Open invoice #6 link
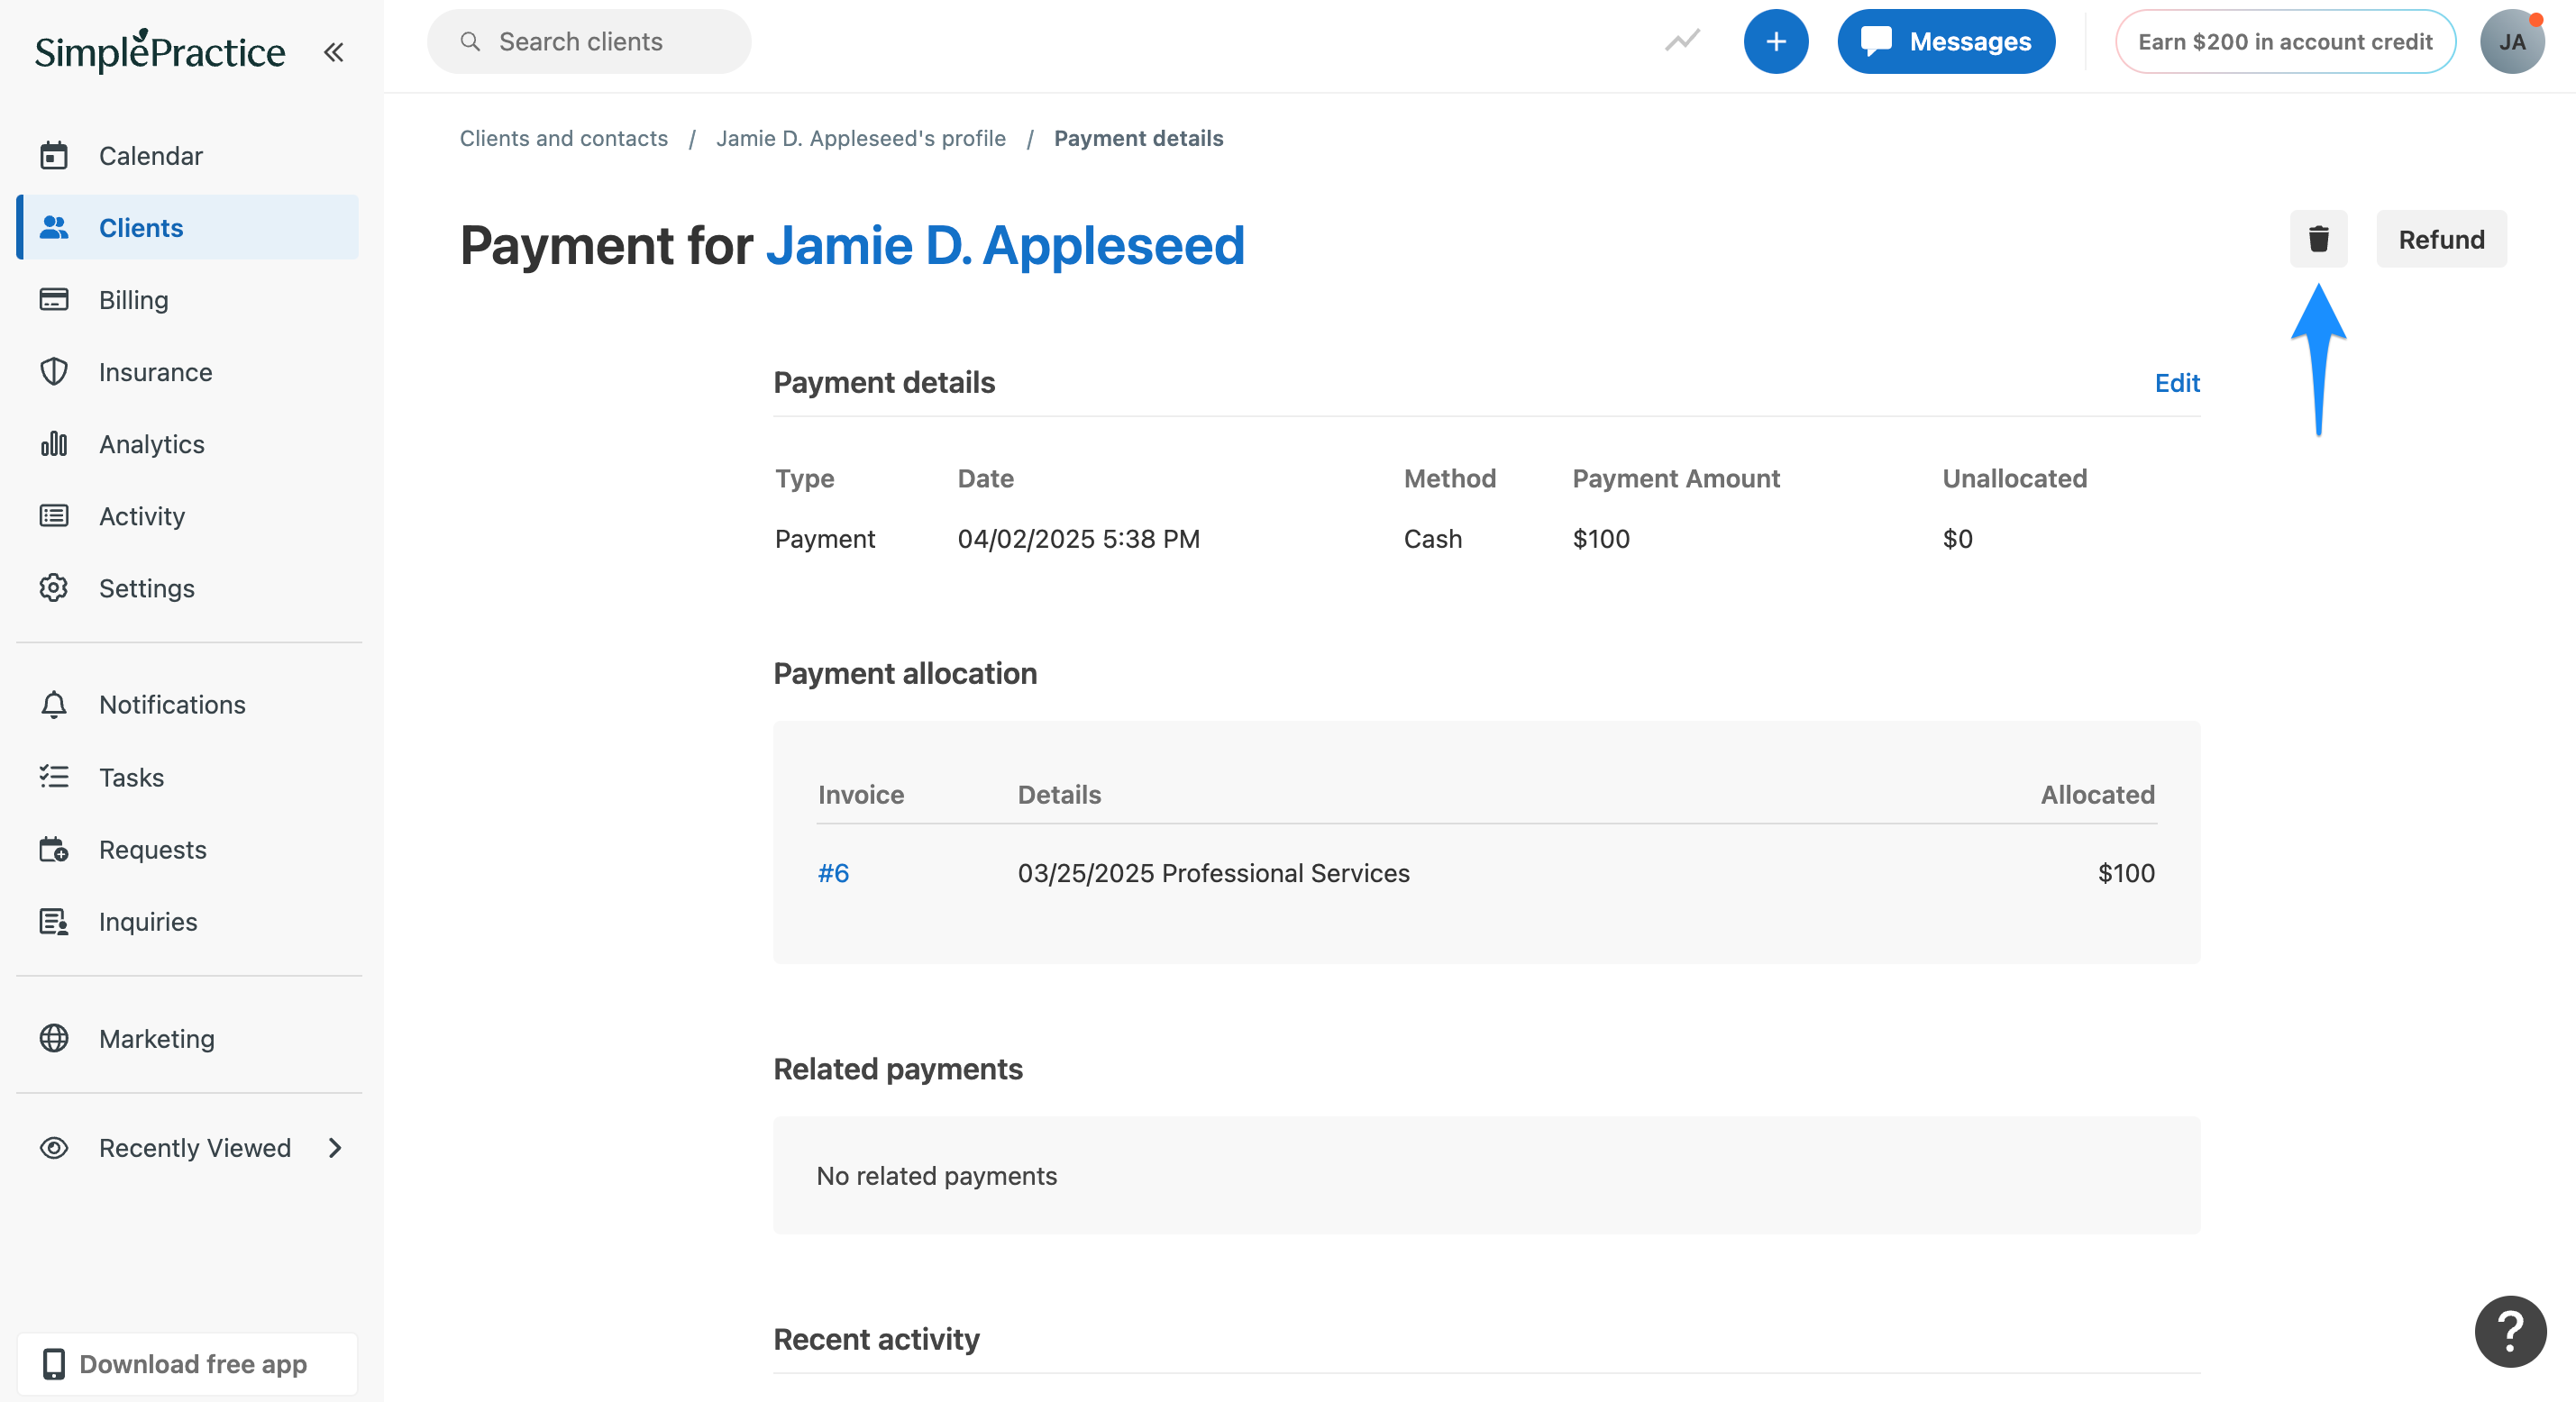 [833, 874]
